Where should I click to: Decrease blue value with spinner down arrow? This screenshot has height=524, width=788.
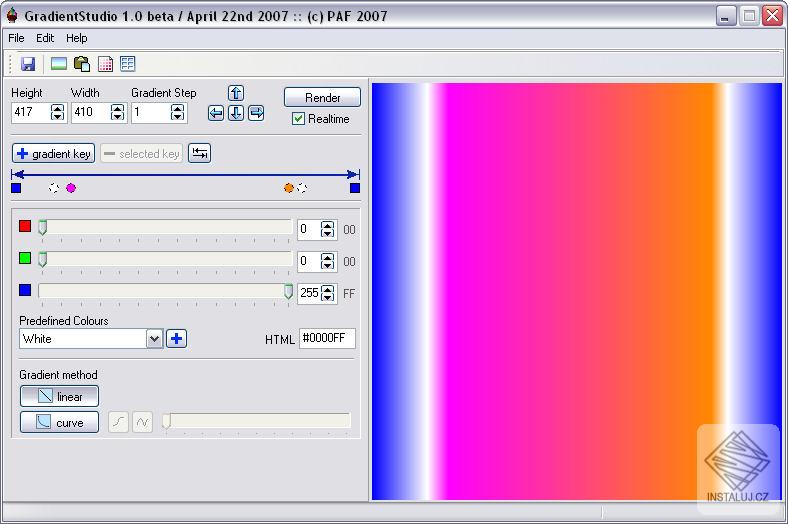328,298
